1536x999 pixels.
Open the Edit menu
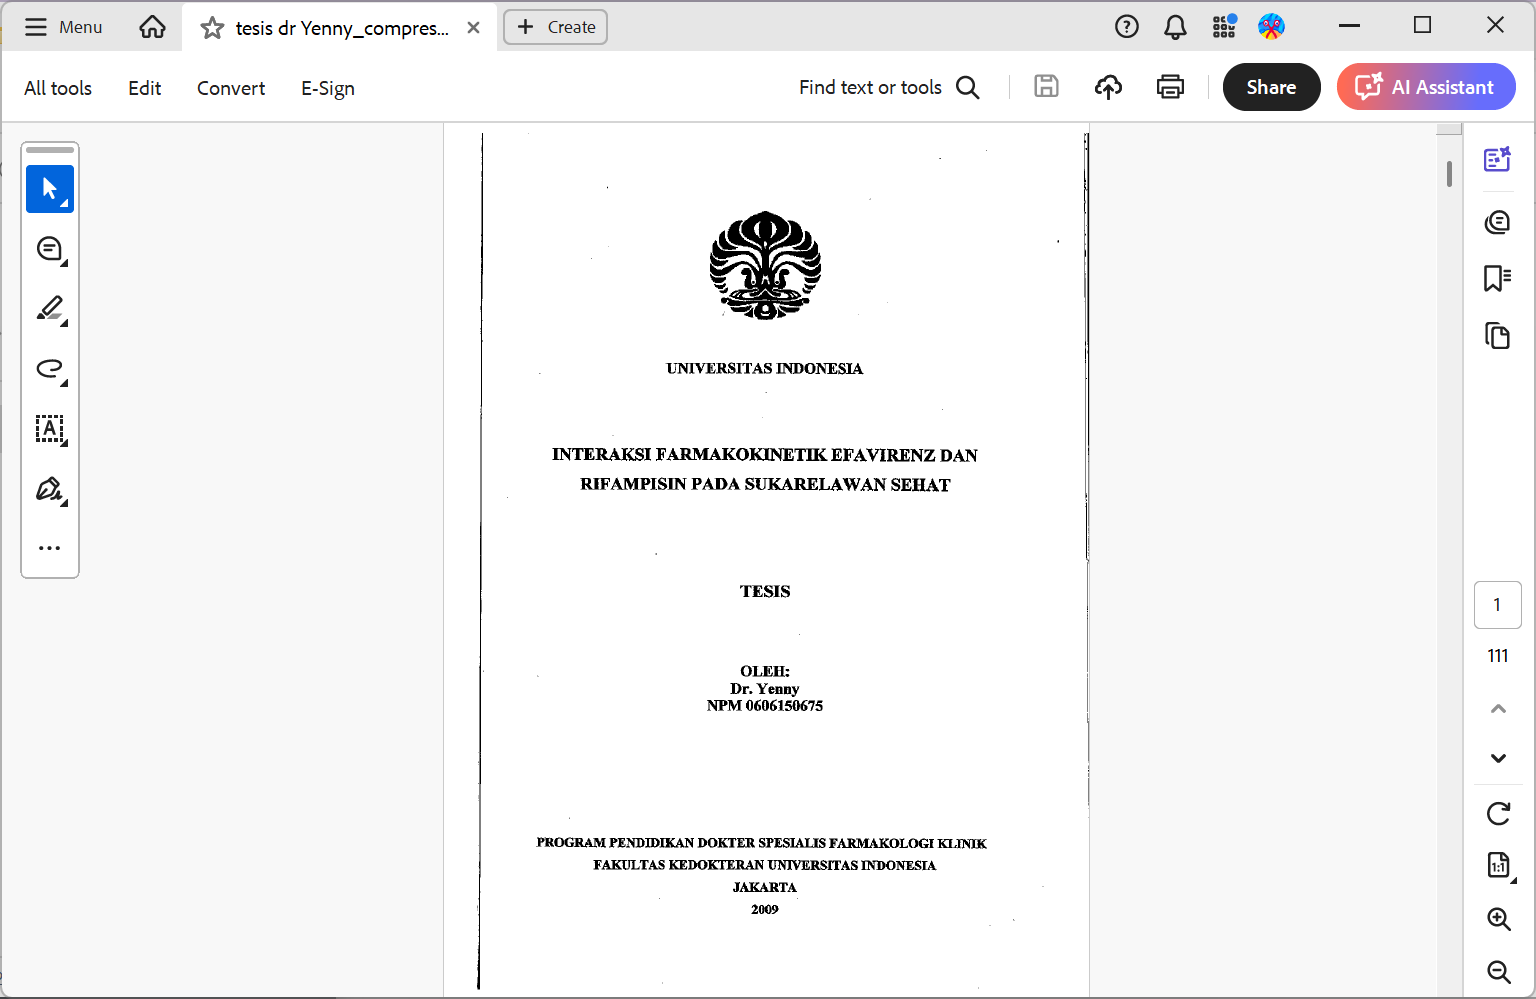click(144, 88)
